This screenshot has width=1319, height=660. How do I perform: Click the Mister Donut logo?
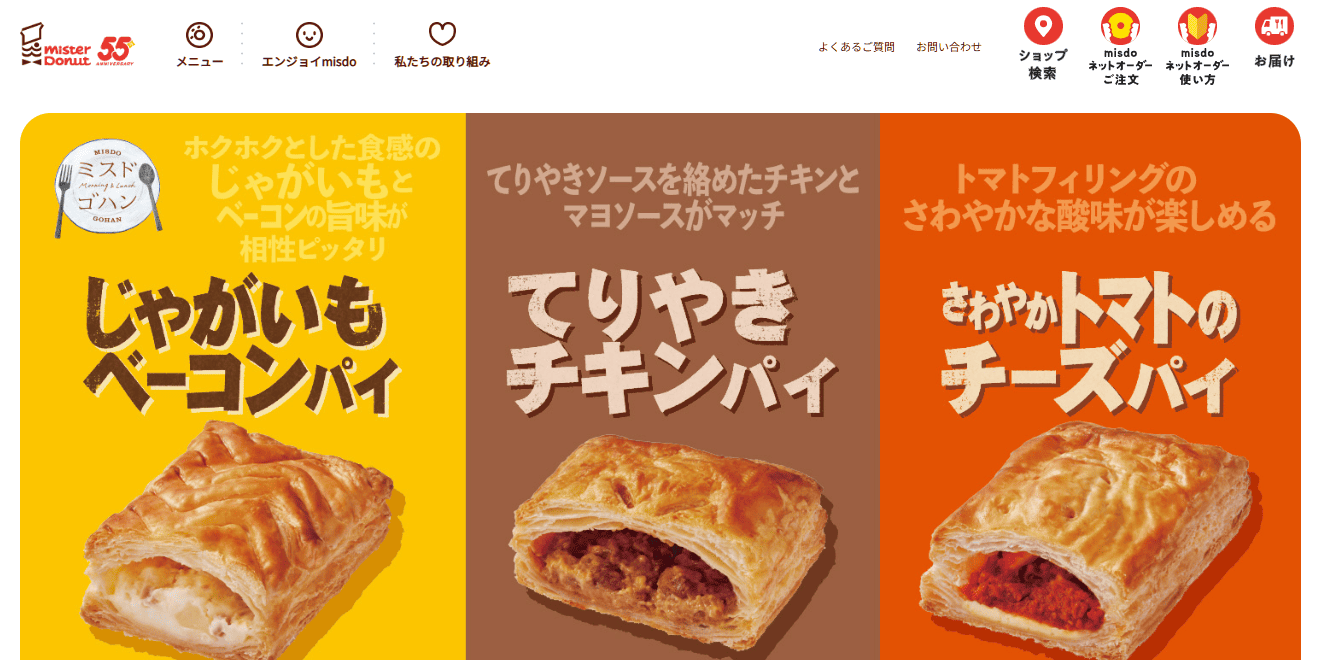tap(56, 45)
